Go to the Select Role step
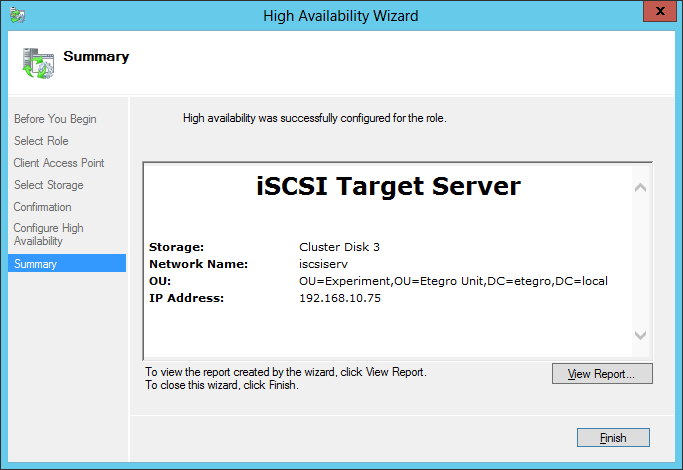The image size is (683, 470). point(41,141)
